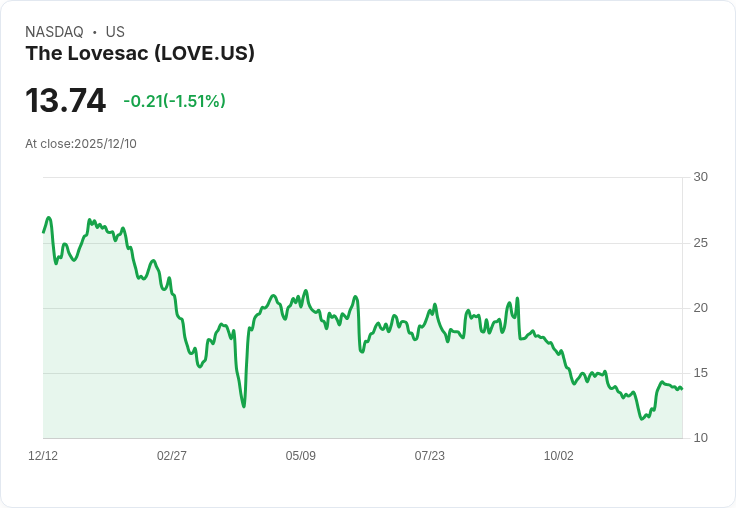
Task: Click the -0.21(-1.51%) price change
Action: 174,101
